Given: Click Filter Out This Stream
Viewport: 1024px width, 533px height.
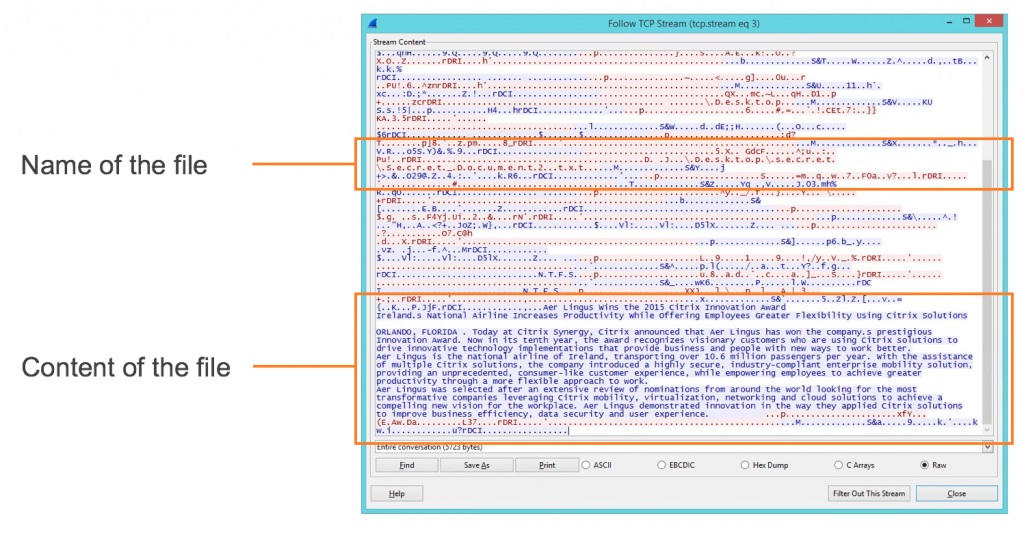Looking at the screenshot, I should click(x=869, y=493).
